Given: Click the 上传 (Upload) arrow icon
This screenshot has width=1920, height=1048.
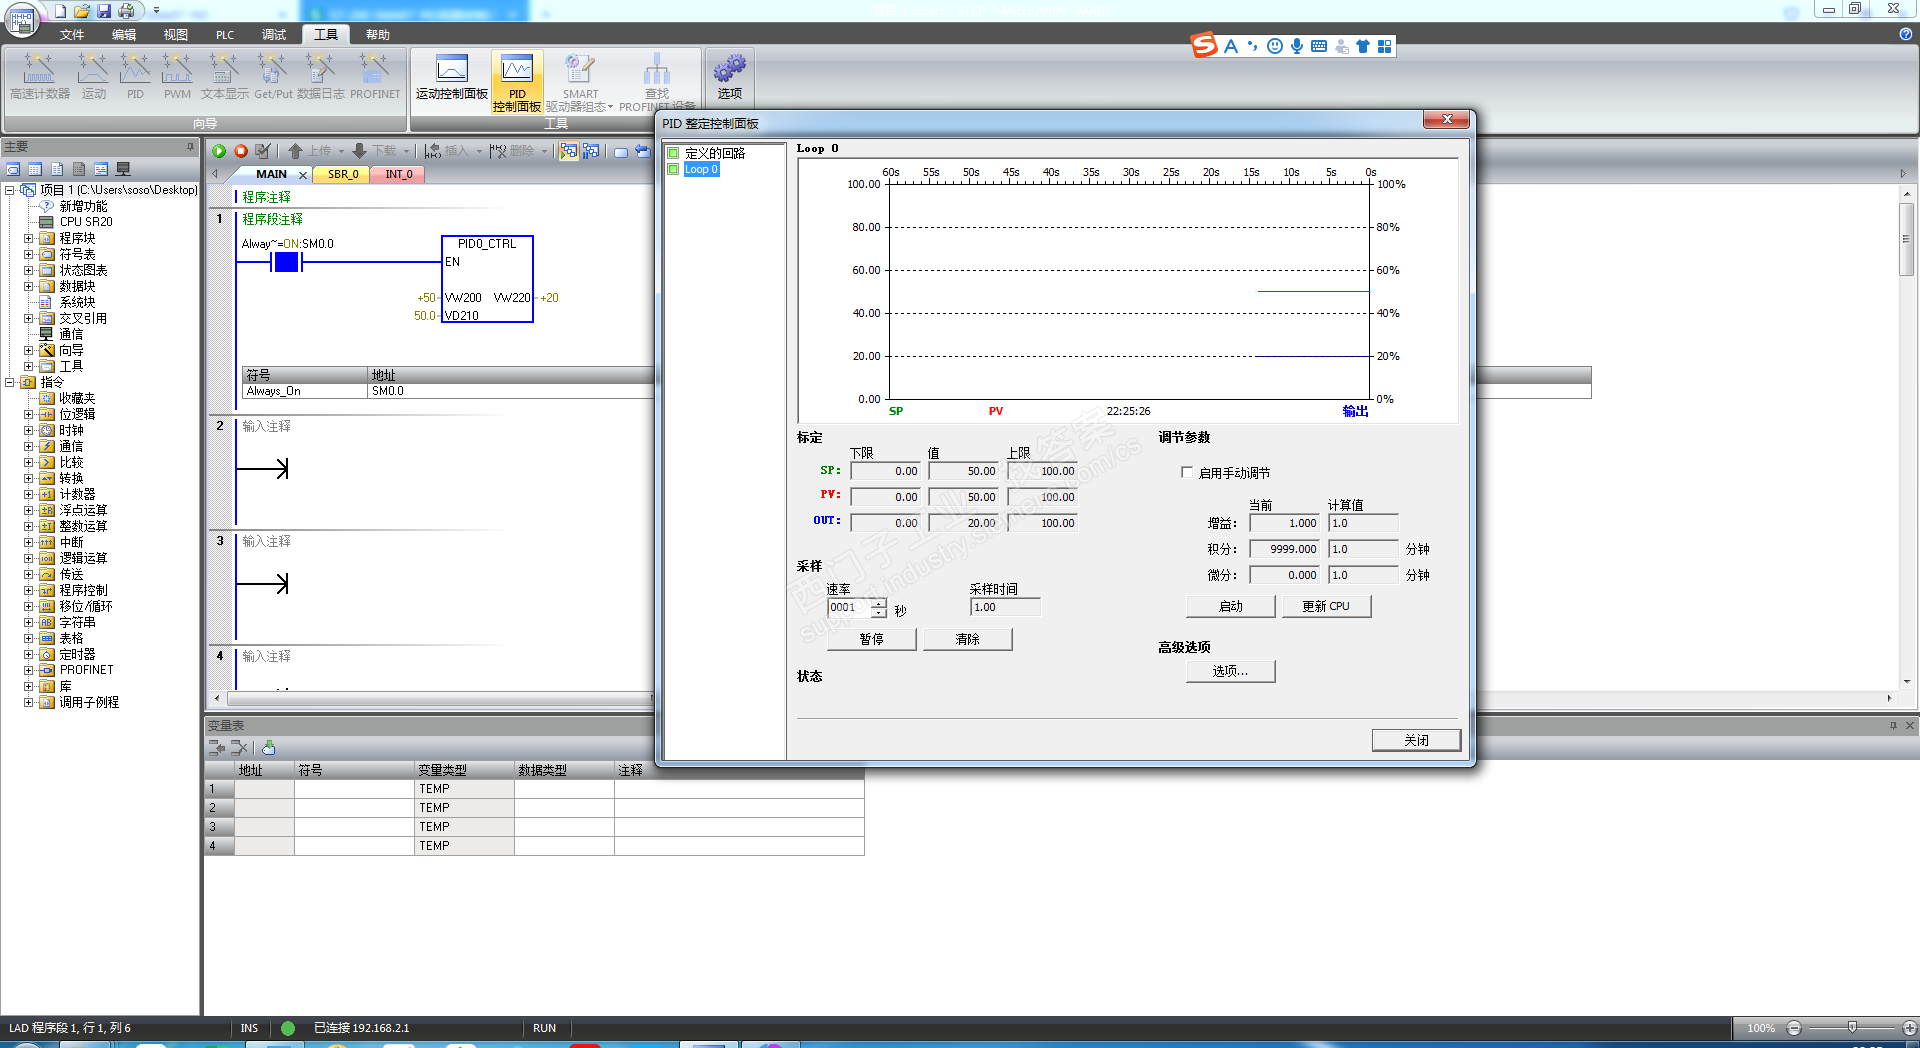Looking at the screenshot, I should 295,151.
